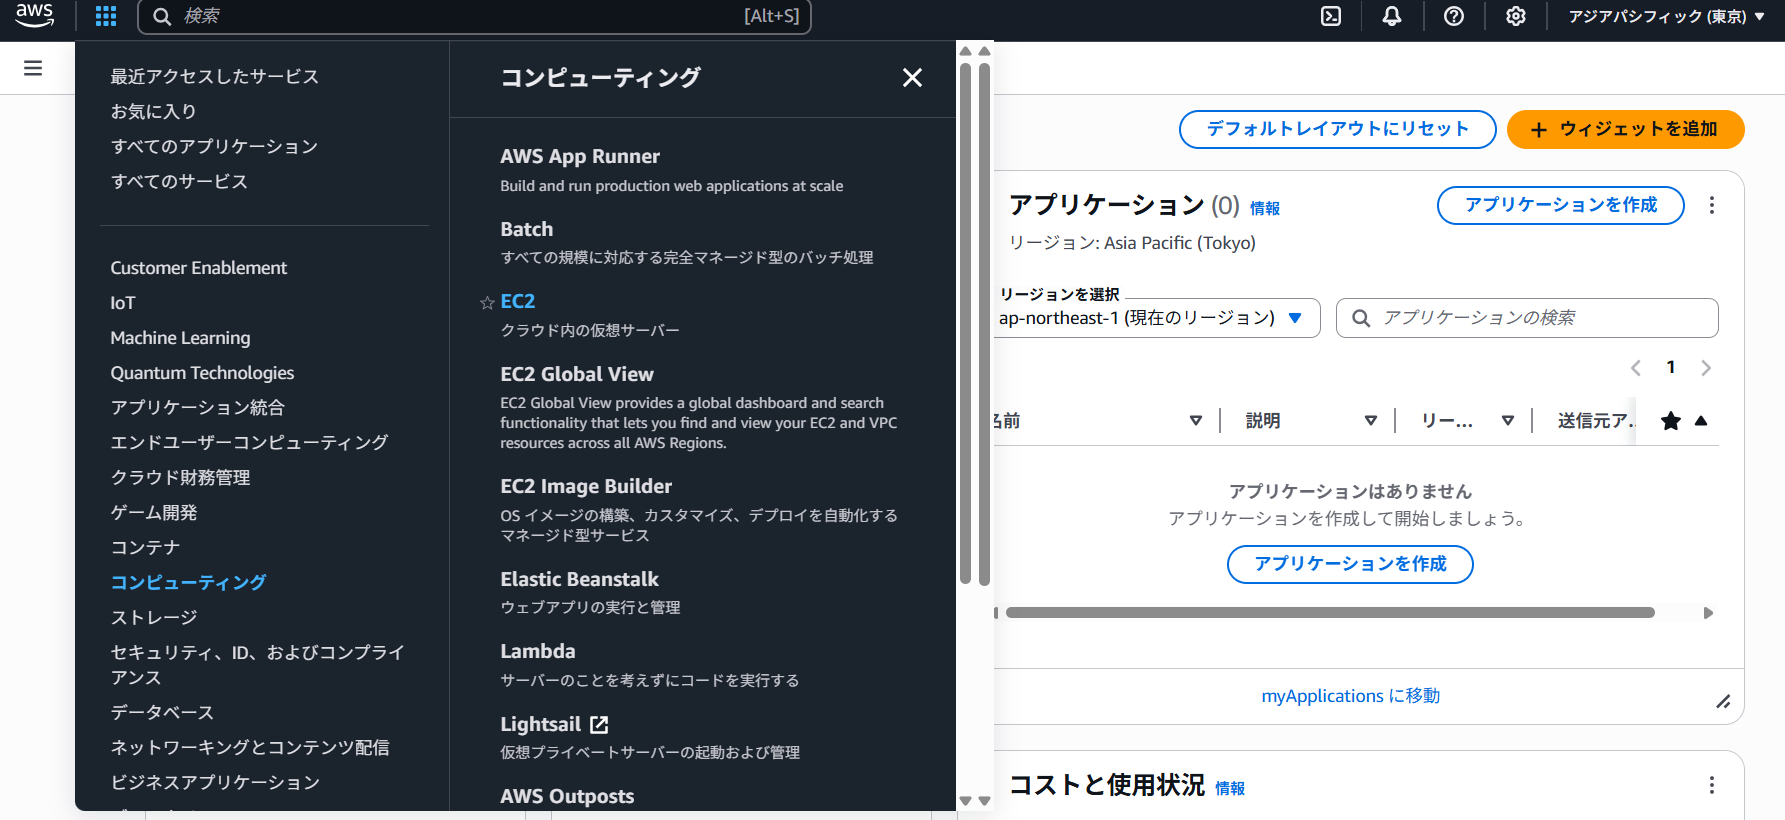Viewport: 1785px width, 820px height.
Task: Open Elastic Beanstalk service
Action: point(579,579)
